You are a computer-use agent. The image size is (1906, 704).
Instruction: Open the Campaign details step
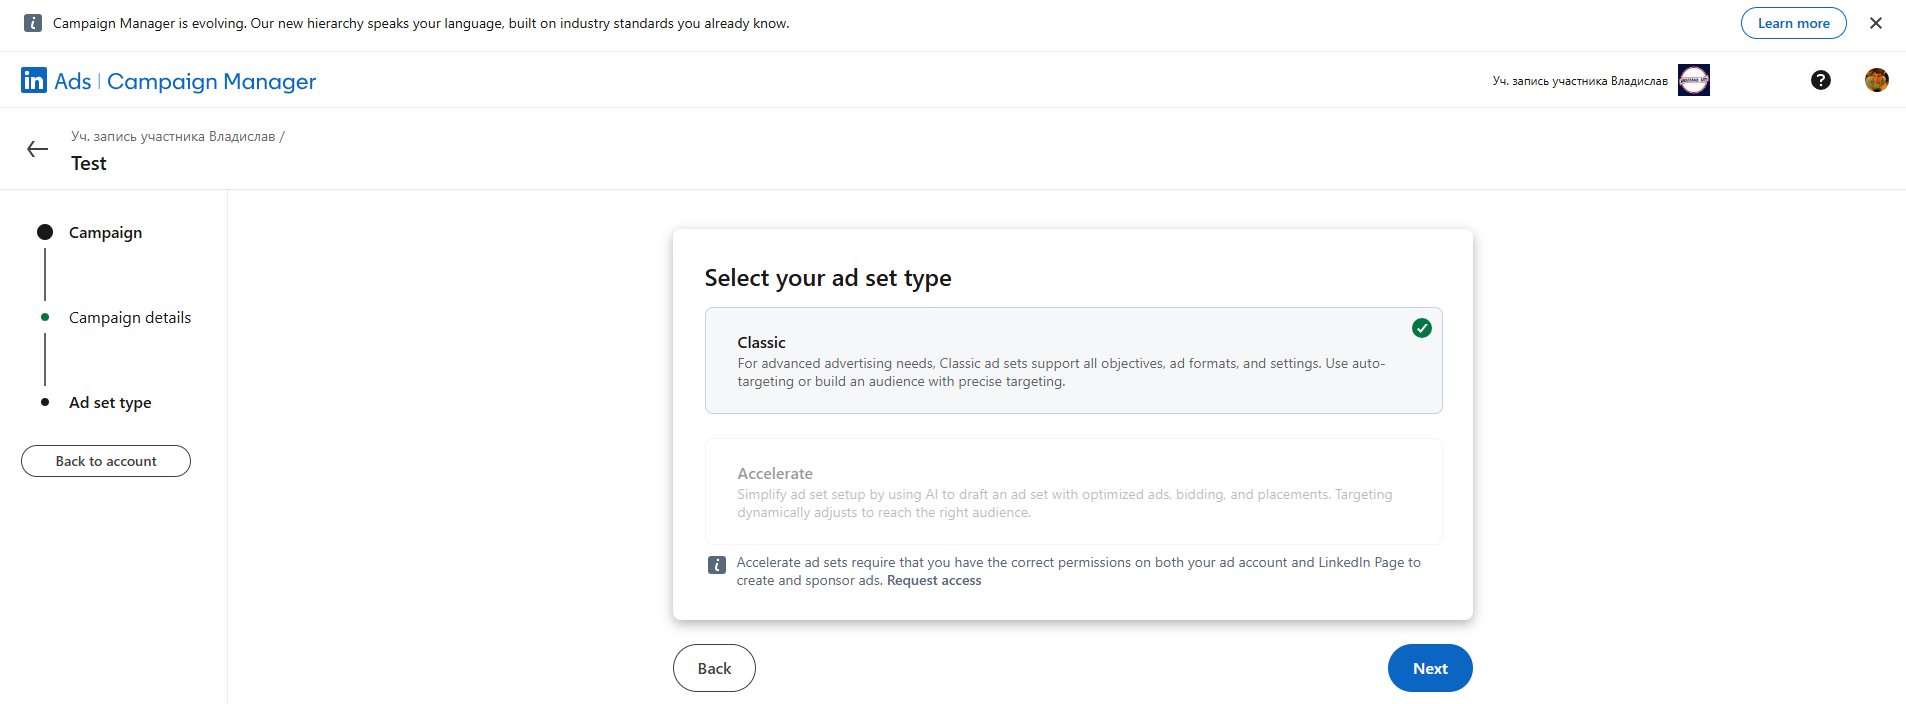point(130,318)
